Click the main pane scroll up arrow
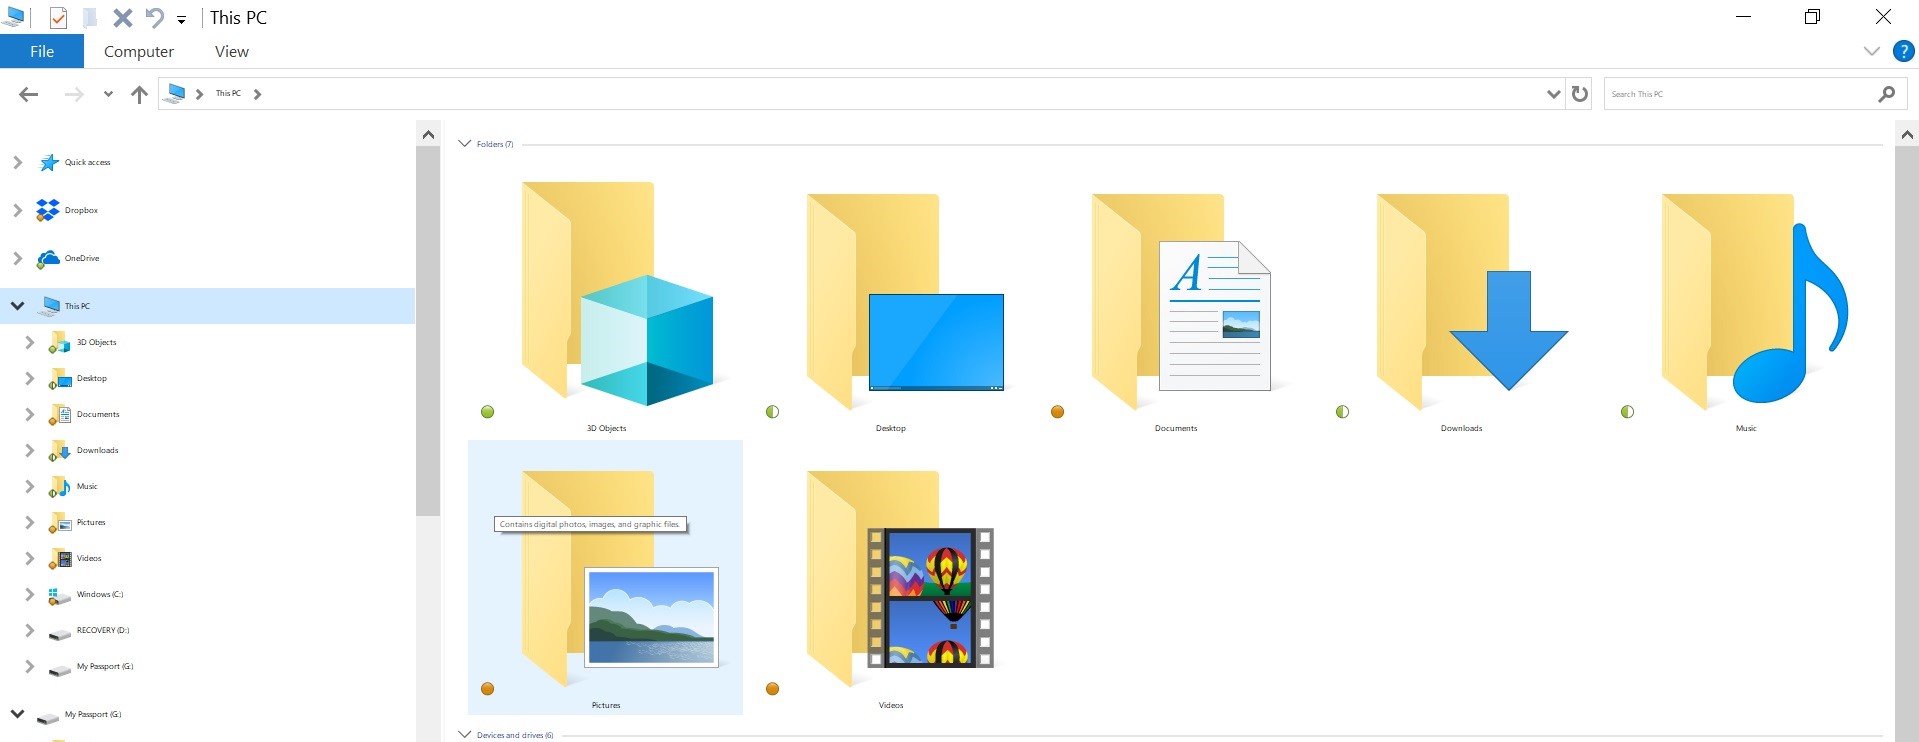 [x=1907, y=134]
